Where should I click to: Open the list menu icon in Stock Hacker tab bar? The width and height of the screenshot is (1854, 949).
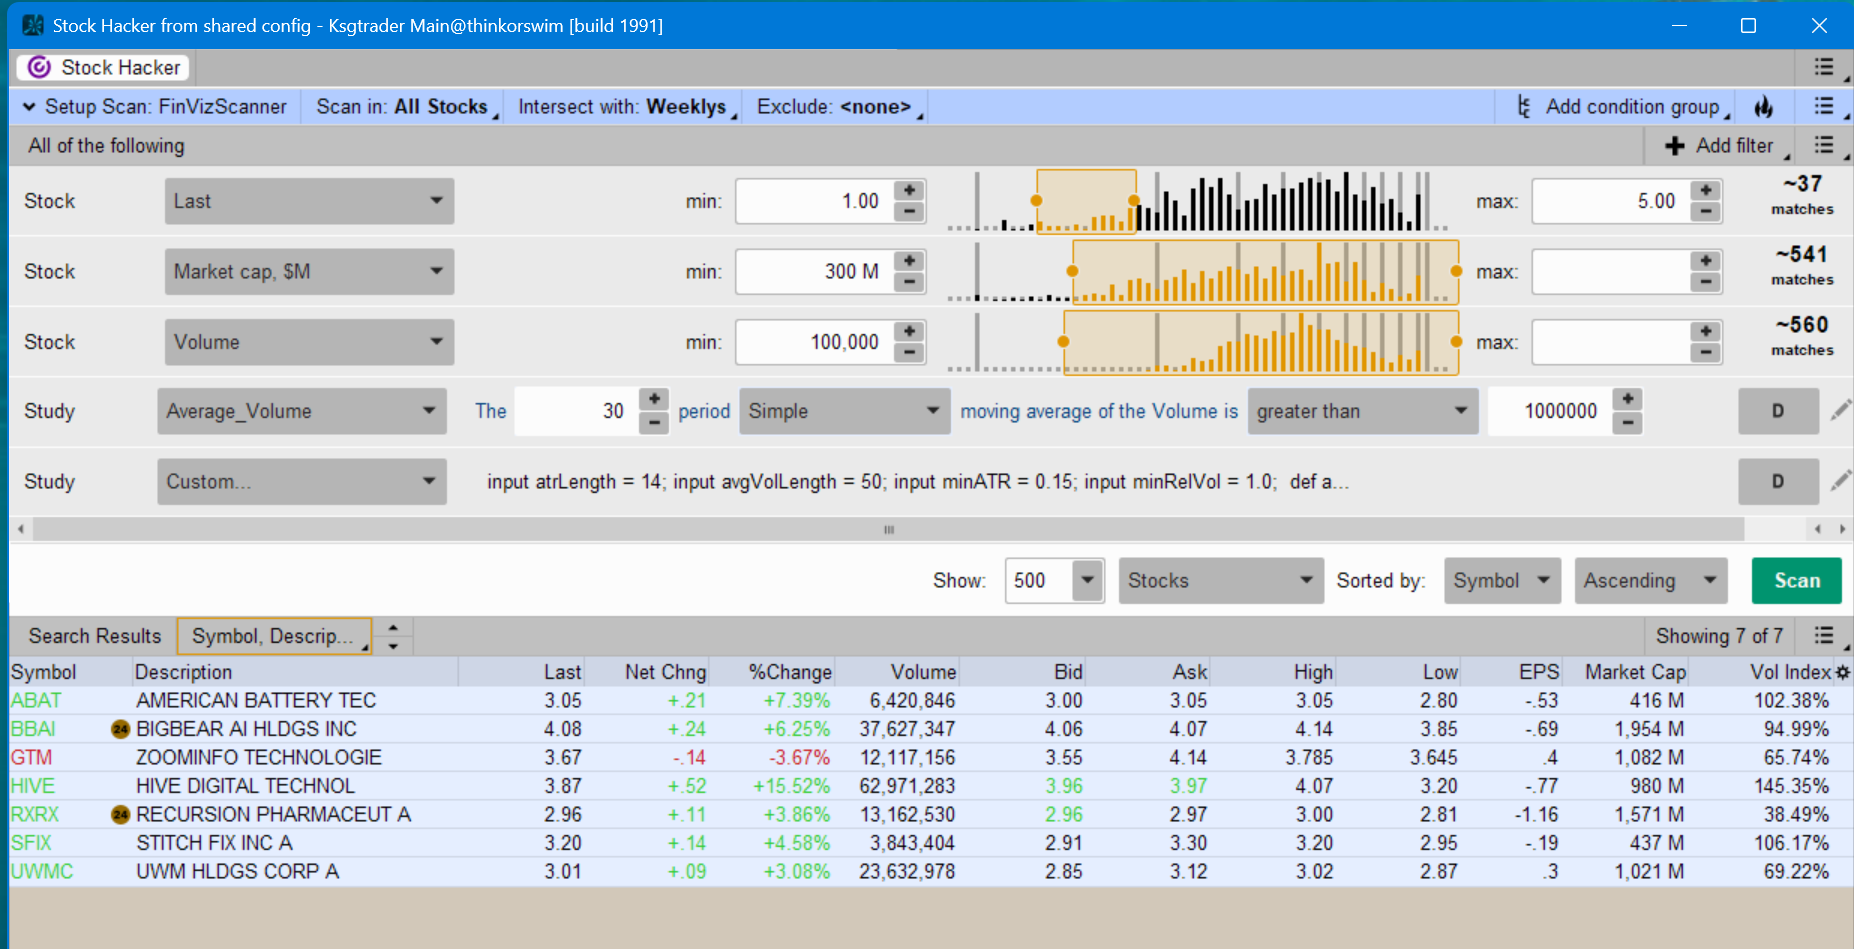(1825, 67)
